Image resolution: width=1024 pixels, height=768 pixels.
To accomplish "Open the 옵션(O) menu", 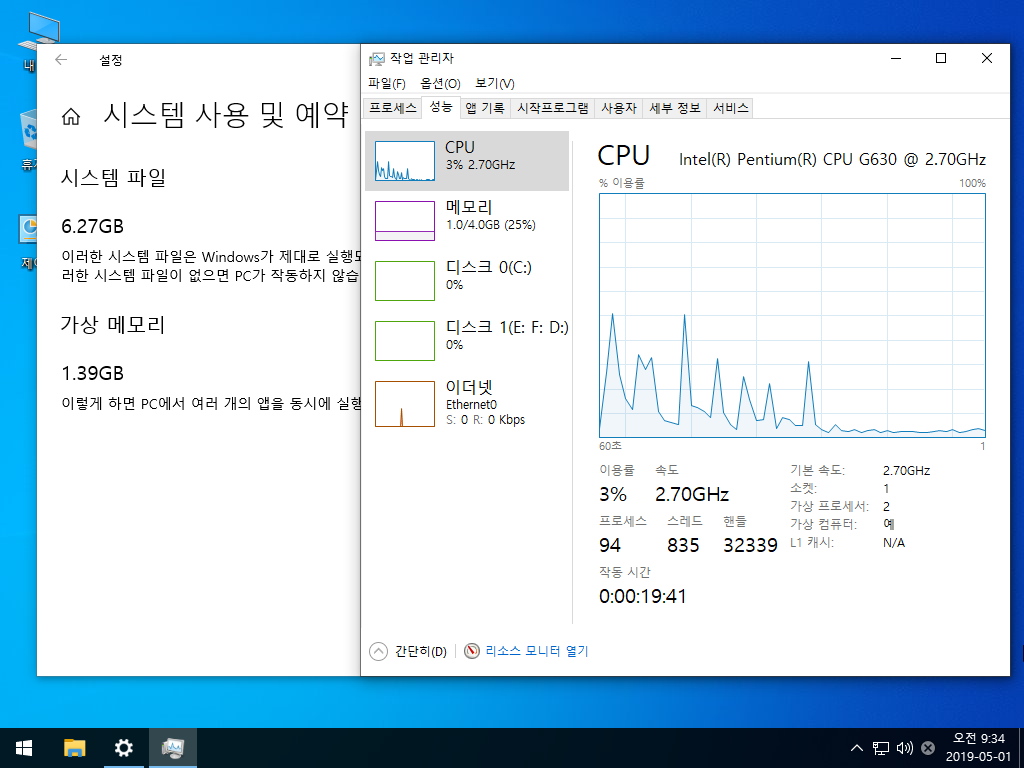I will pos(440,84).
